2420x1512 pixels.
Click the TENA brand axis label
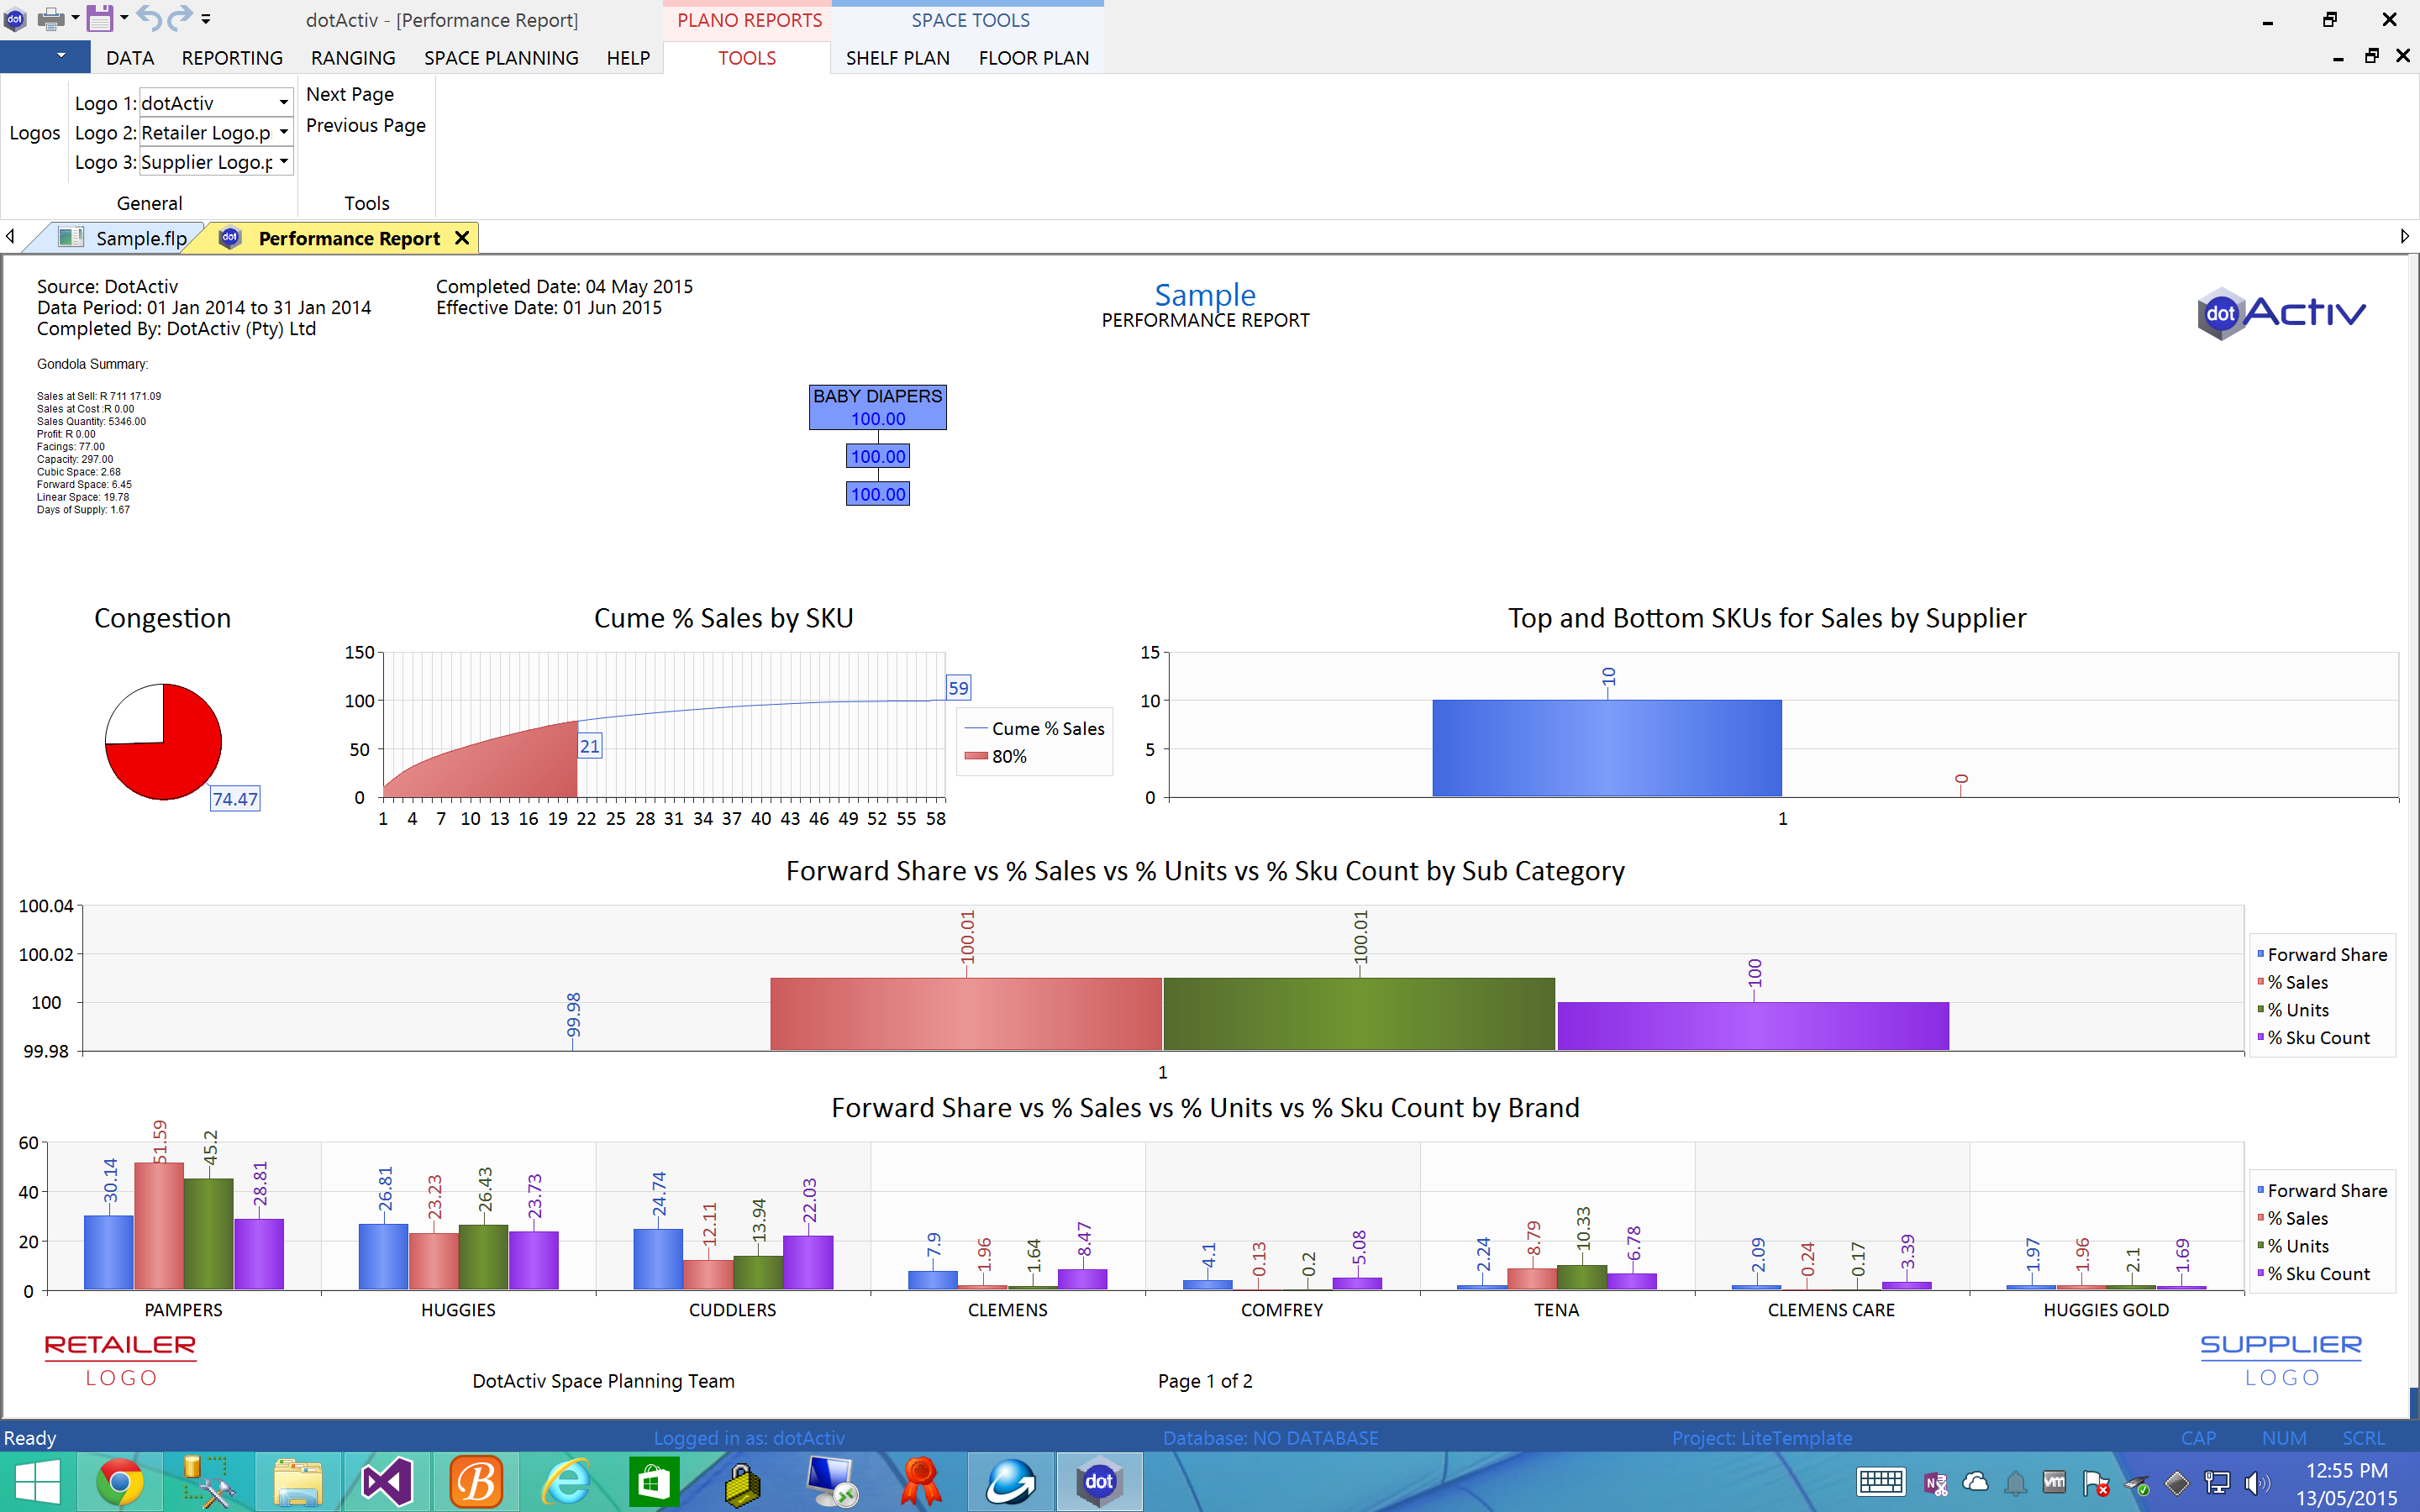[1557, 1310]
